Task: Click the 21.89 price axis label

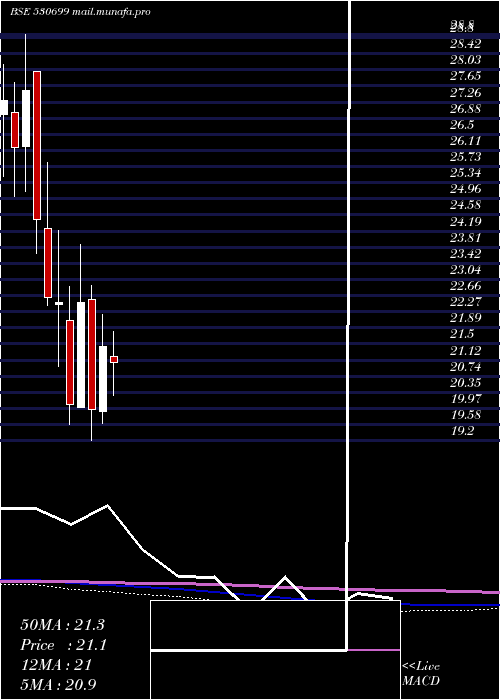Action: point(466,318)
